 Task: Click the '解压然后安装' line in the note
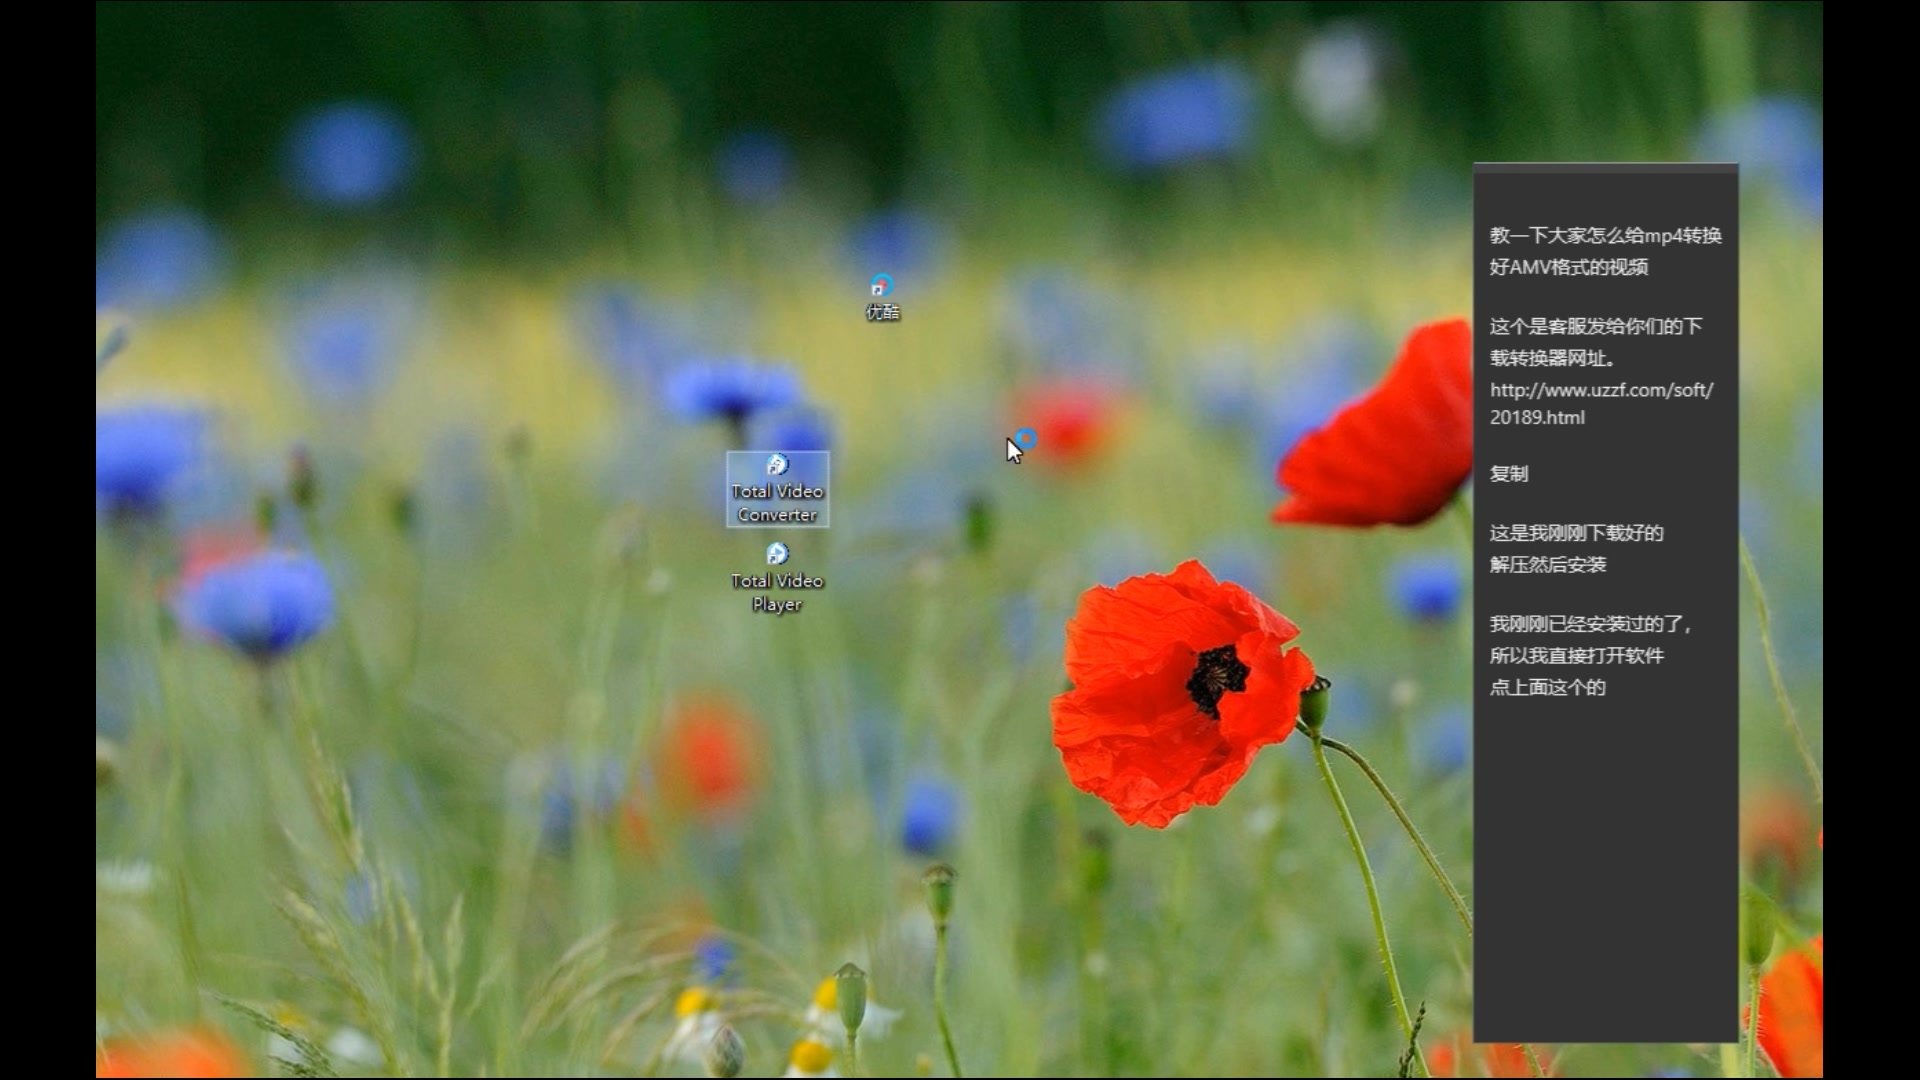[1547, 565]
